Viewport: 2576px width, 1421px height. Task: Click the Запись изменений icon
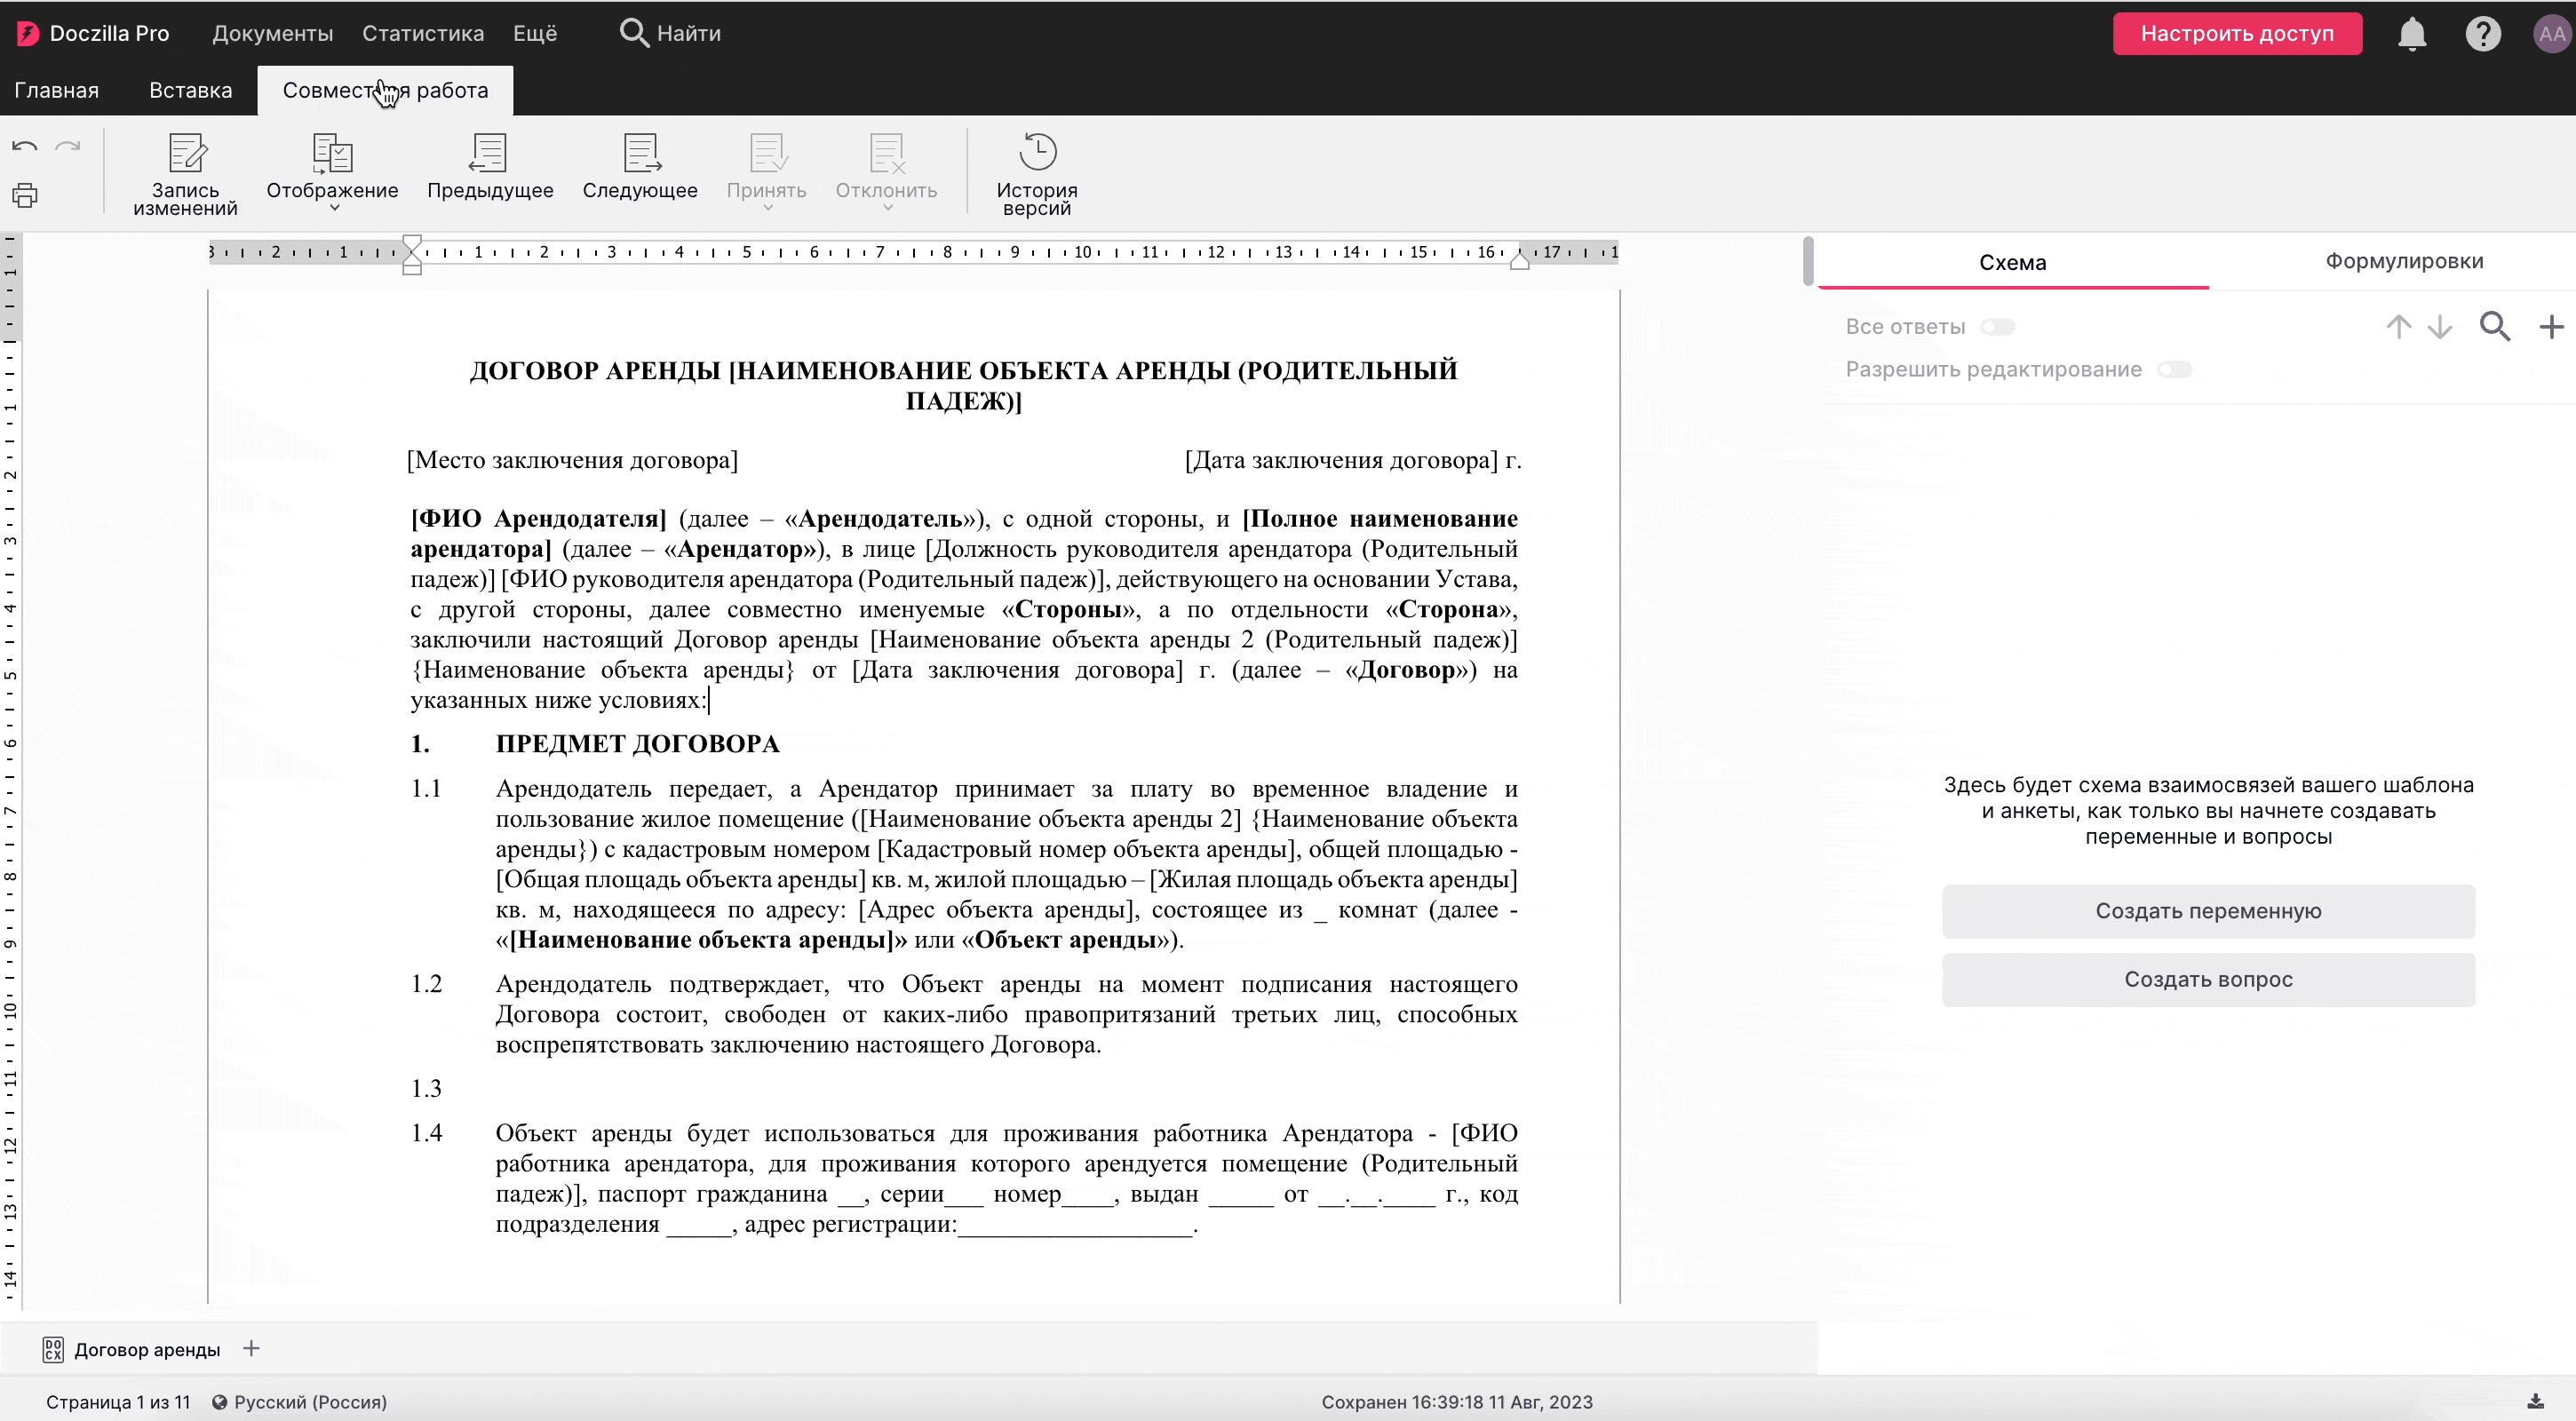coord(186,152)
